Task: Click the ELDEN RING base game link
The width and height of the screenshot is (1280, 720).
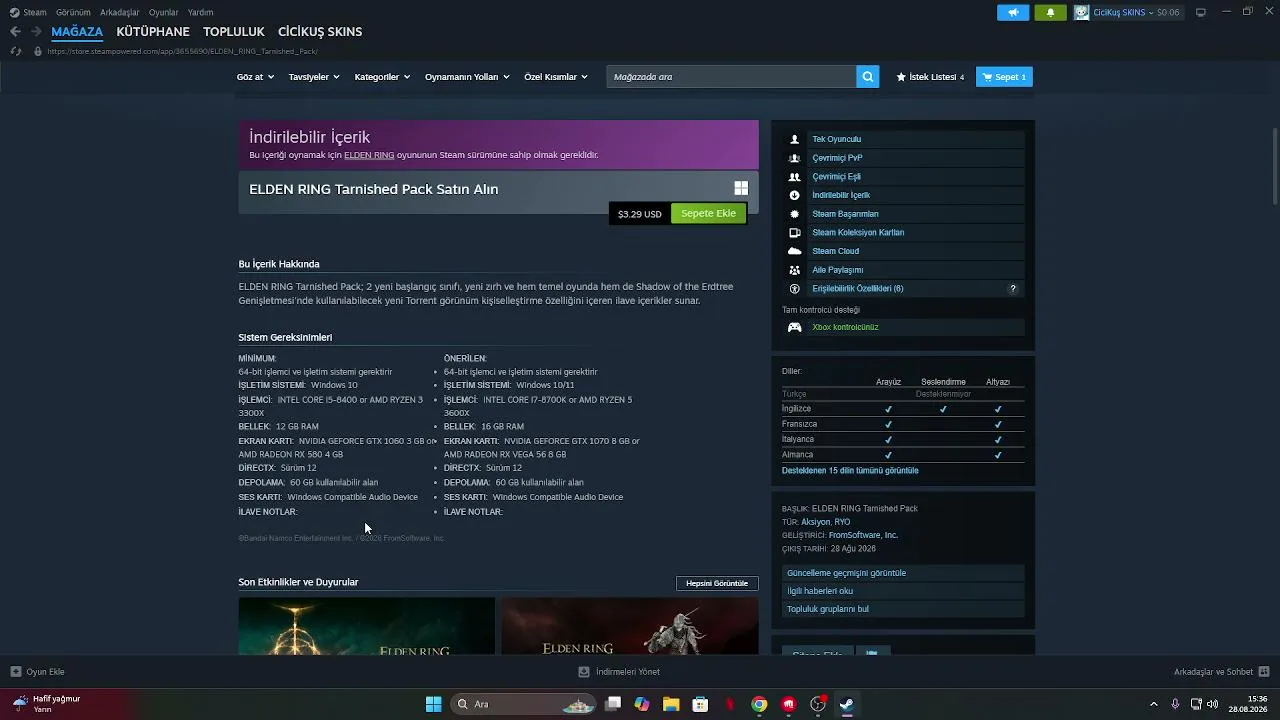Action: coord(369,155)
